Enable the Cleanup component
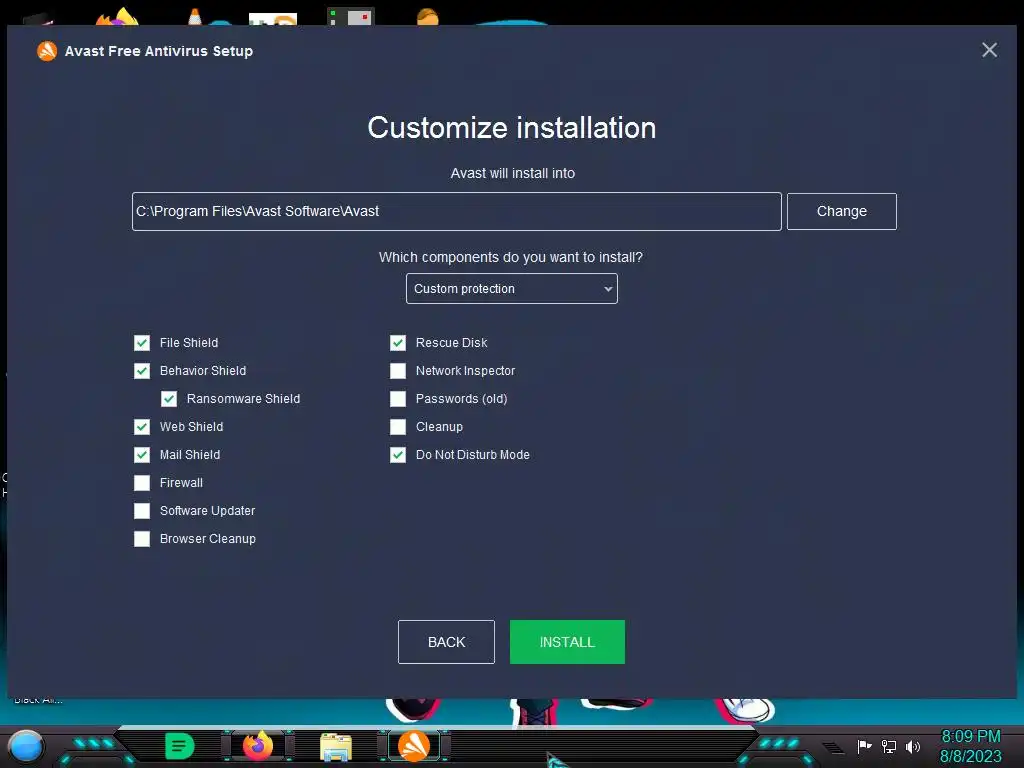This screenshot has width=1024, height=768. click(398, 427)
